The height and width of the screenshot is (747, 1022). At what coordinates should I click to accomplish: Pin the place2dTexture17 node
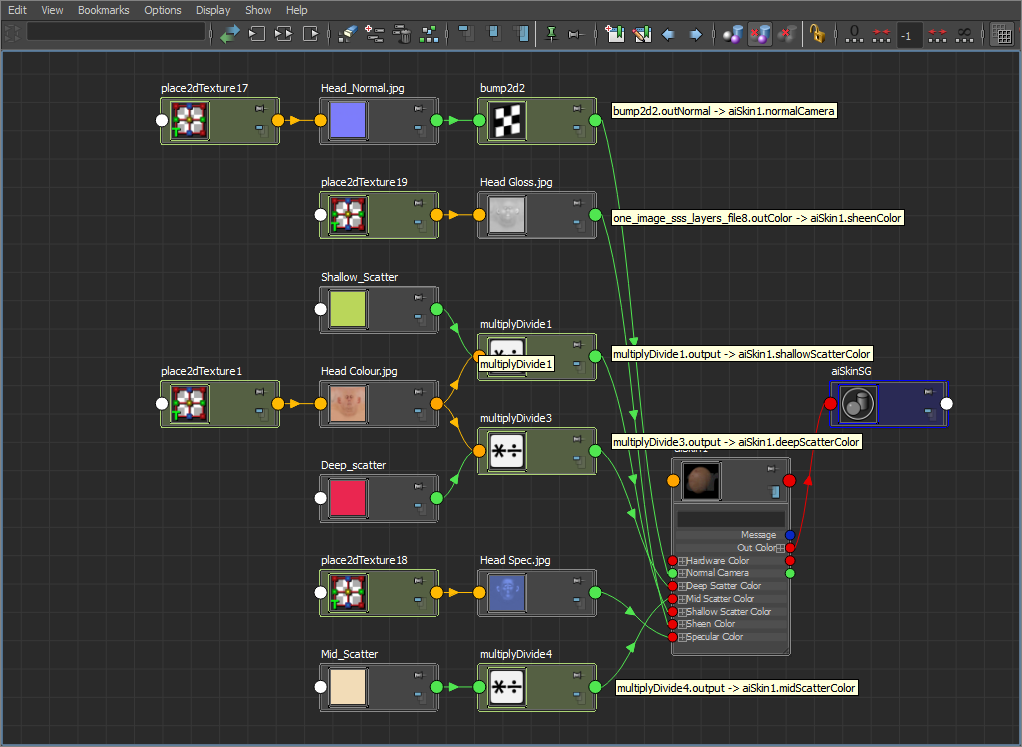pyautogui.click(x=261, y=109)
